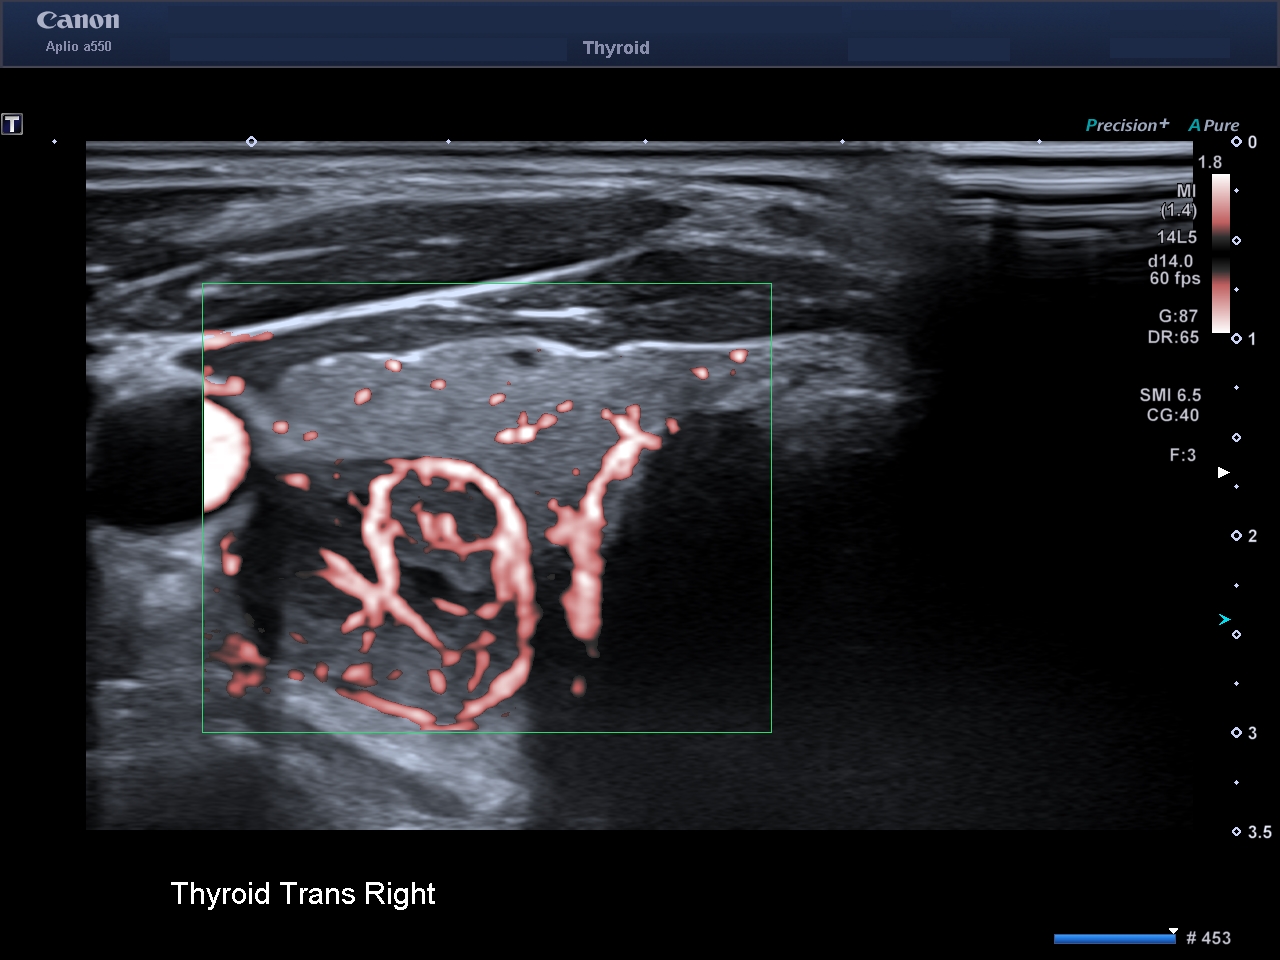Image resolution: width=1280 pixels, height=960 pixels.
Task: Click the cine frame progress bar
Action: pyautogui.click(x=1115, y=938)
